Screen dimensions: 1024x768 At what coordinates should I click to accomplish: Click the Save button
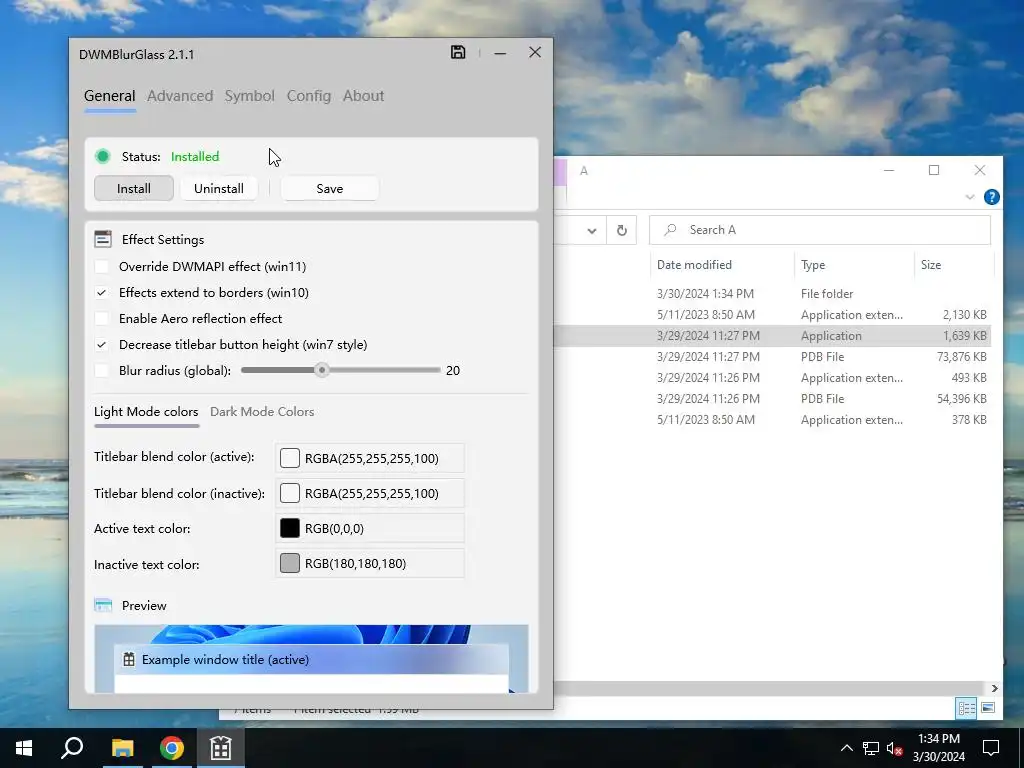(330, 188)
